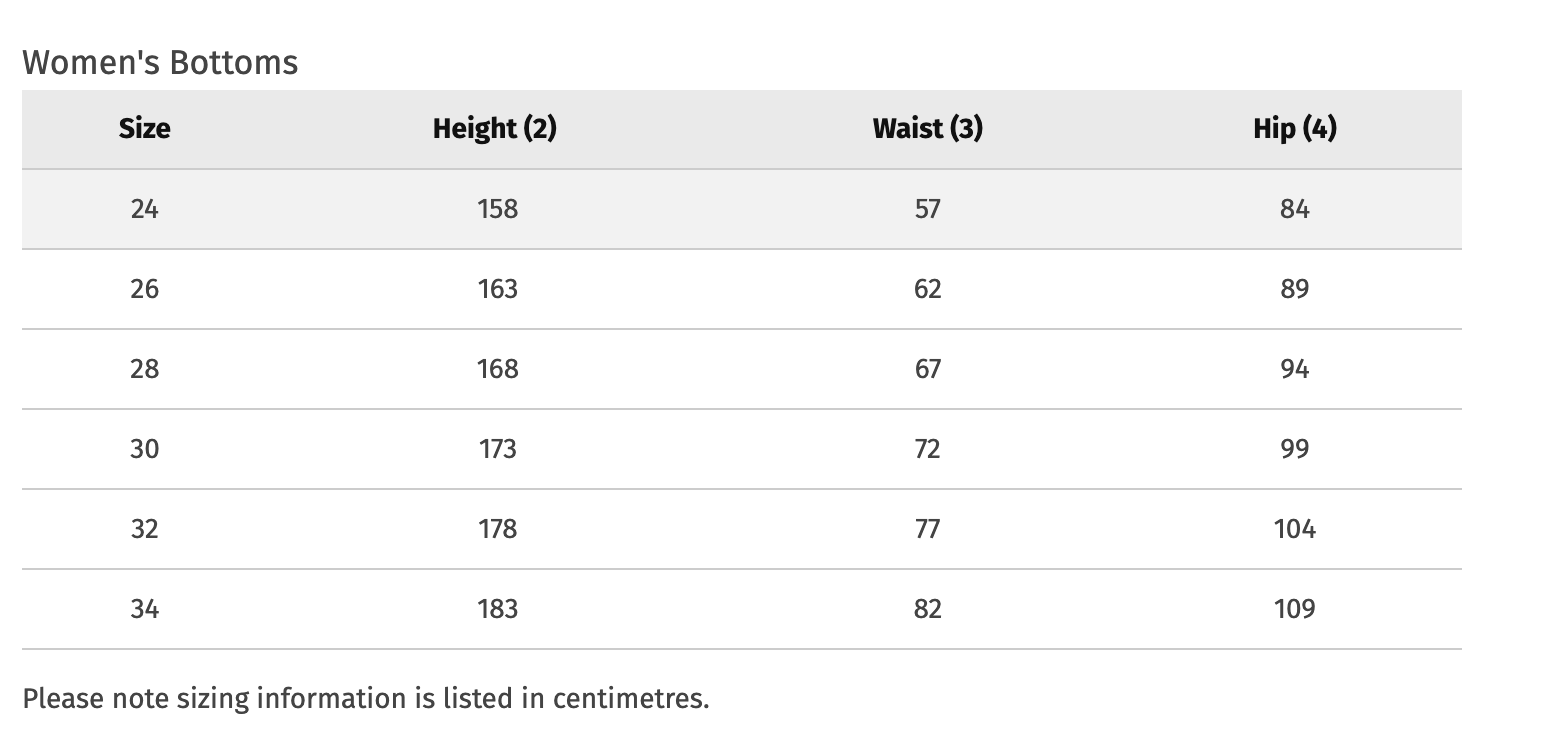Click the centimetres sizing note text
The width and height of the screenshot is (1562, 744).
(366, 698)
